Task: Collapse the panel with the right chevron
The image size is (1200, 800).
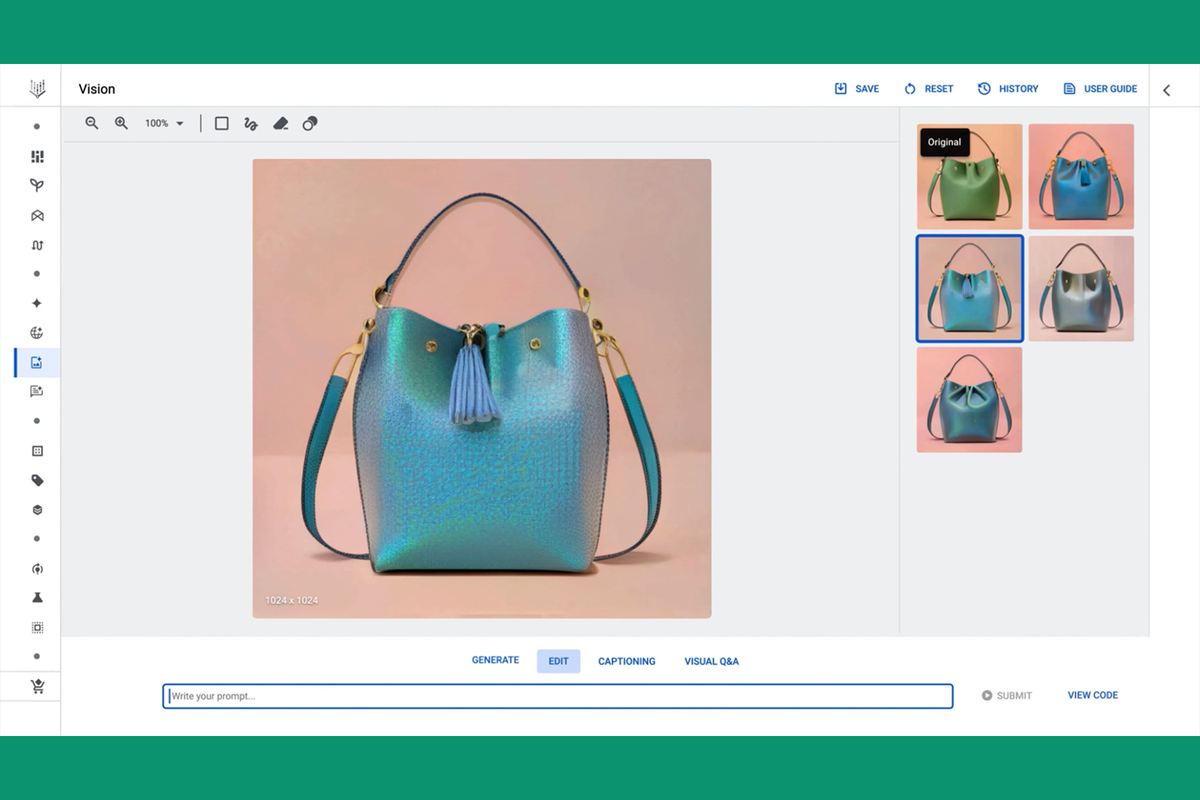Action: pyautogui.click(x=1166, y=89)
